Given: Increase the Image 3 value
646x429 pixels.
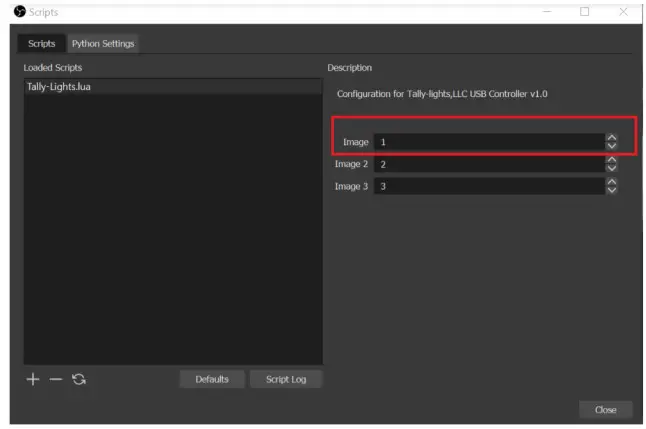Looking at the screenshot, I should [612, 182].
